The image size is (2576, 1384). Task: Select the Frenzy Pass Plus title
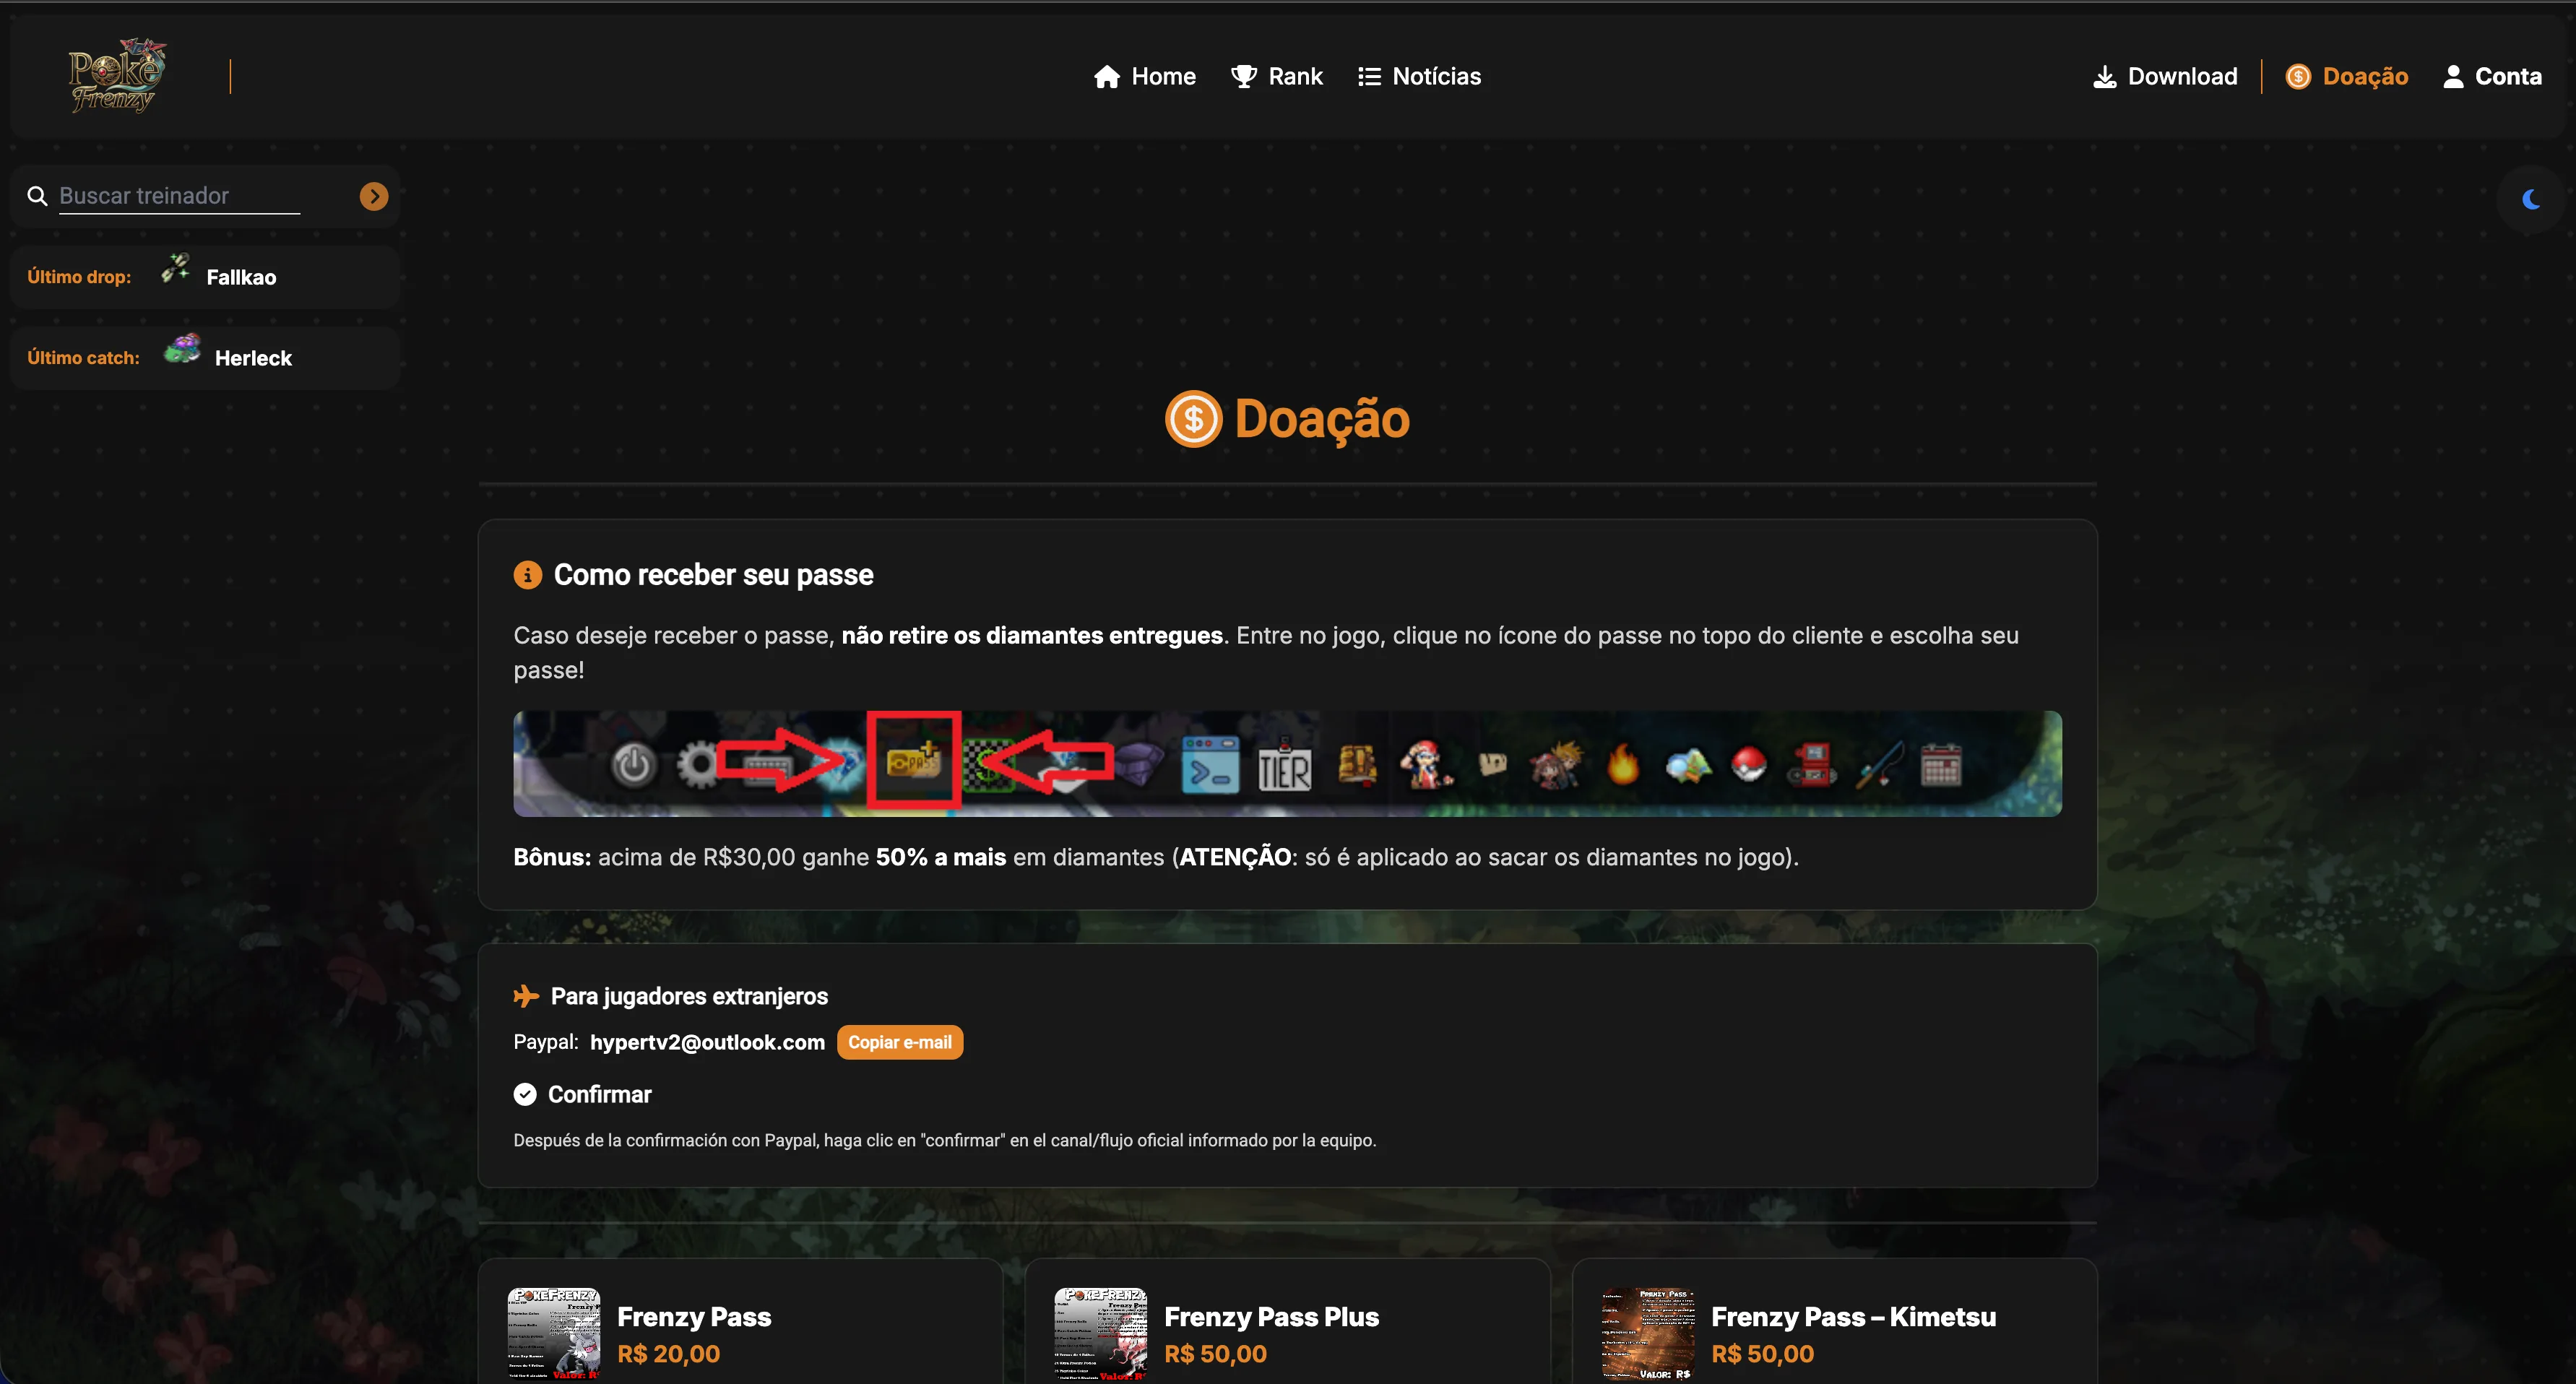pyautogui.click(x=1271, y=1317)
